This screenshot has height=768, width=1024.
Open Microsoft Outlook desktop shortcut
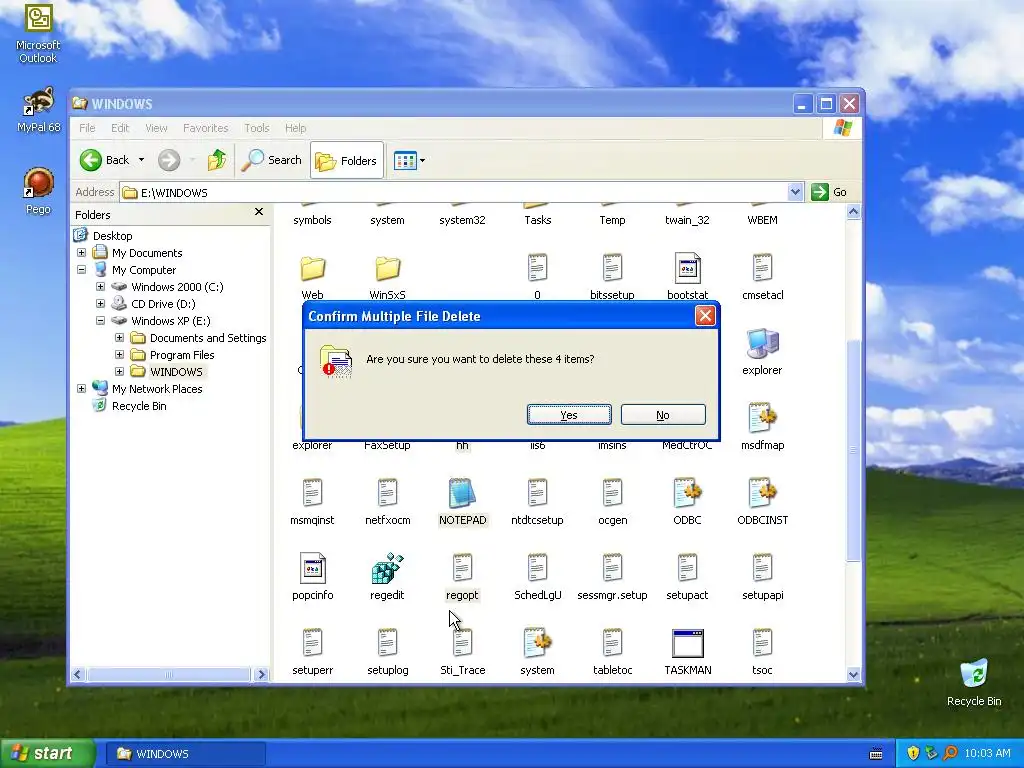(x=38, y=34)
